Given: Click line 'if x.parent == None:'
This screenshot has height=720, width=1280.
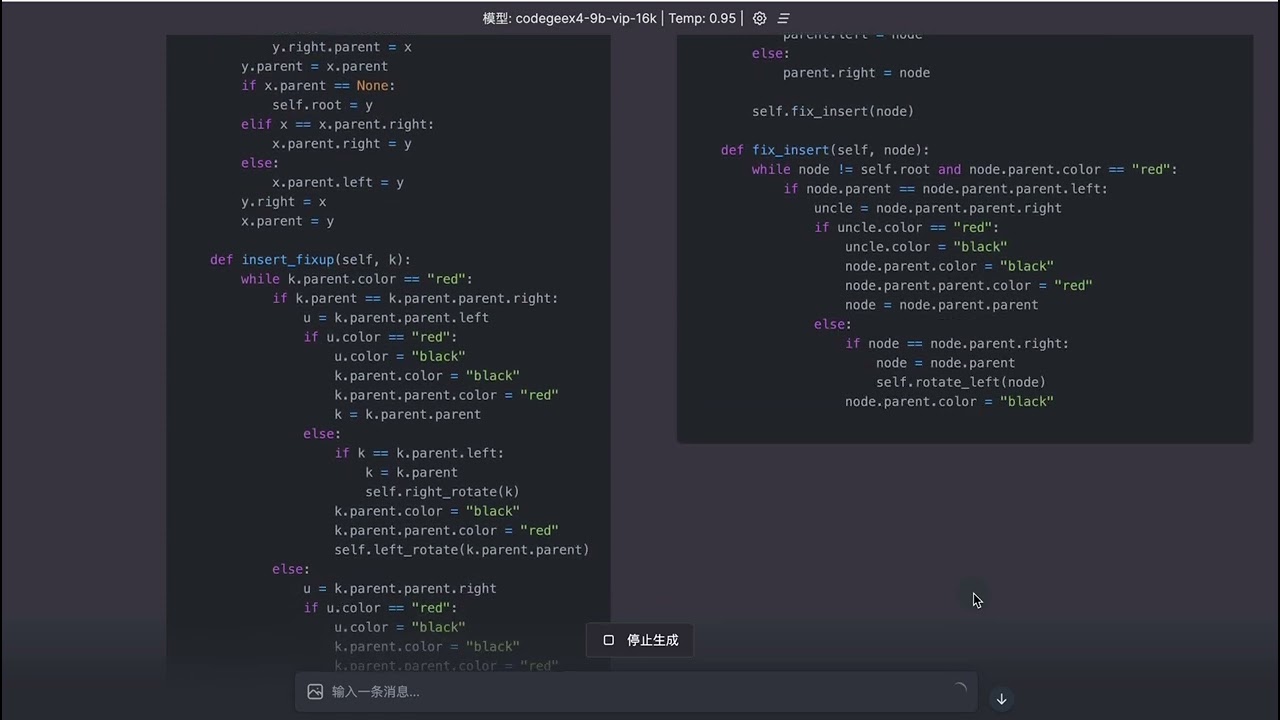Looking at the screenshot, I should [318, 85].
